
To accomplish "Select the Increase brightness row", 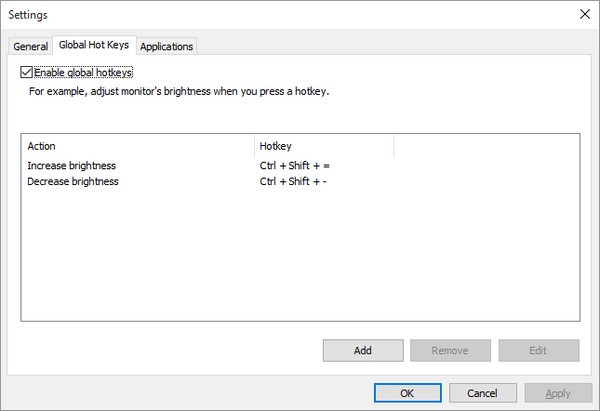I will [72, 165].
